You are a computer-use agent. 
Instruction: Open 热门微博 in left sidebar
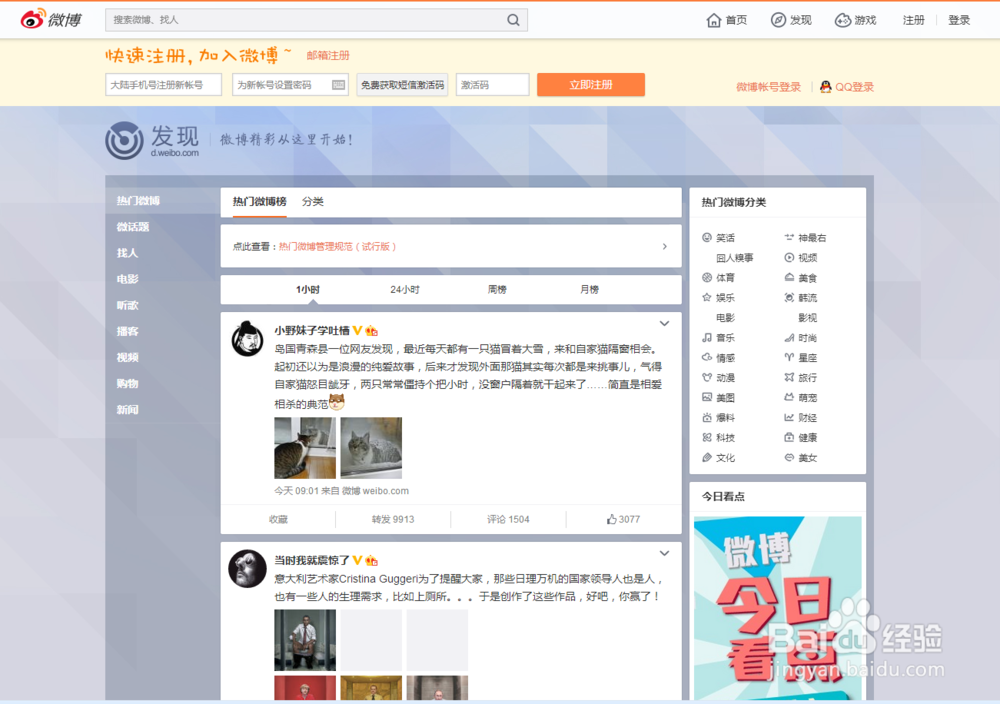(138, 200)
